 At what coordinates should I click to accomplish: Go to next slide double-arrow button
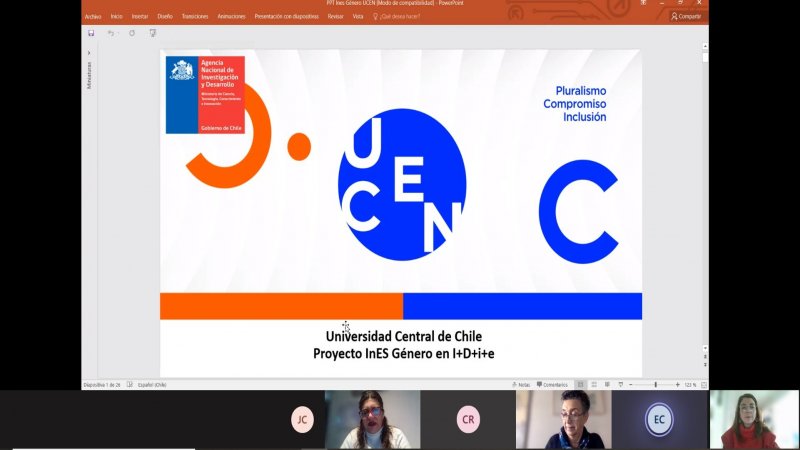pos(705,364)
